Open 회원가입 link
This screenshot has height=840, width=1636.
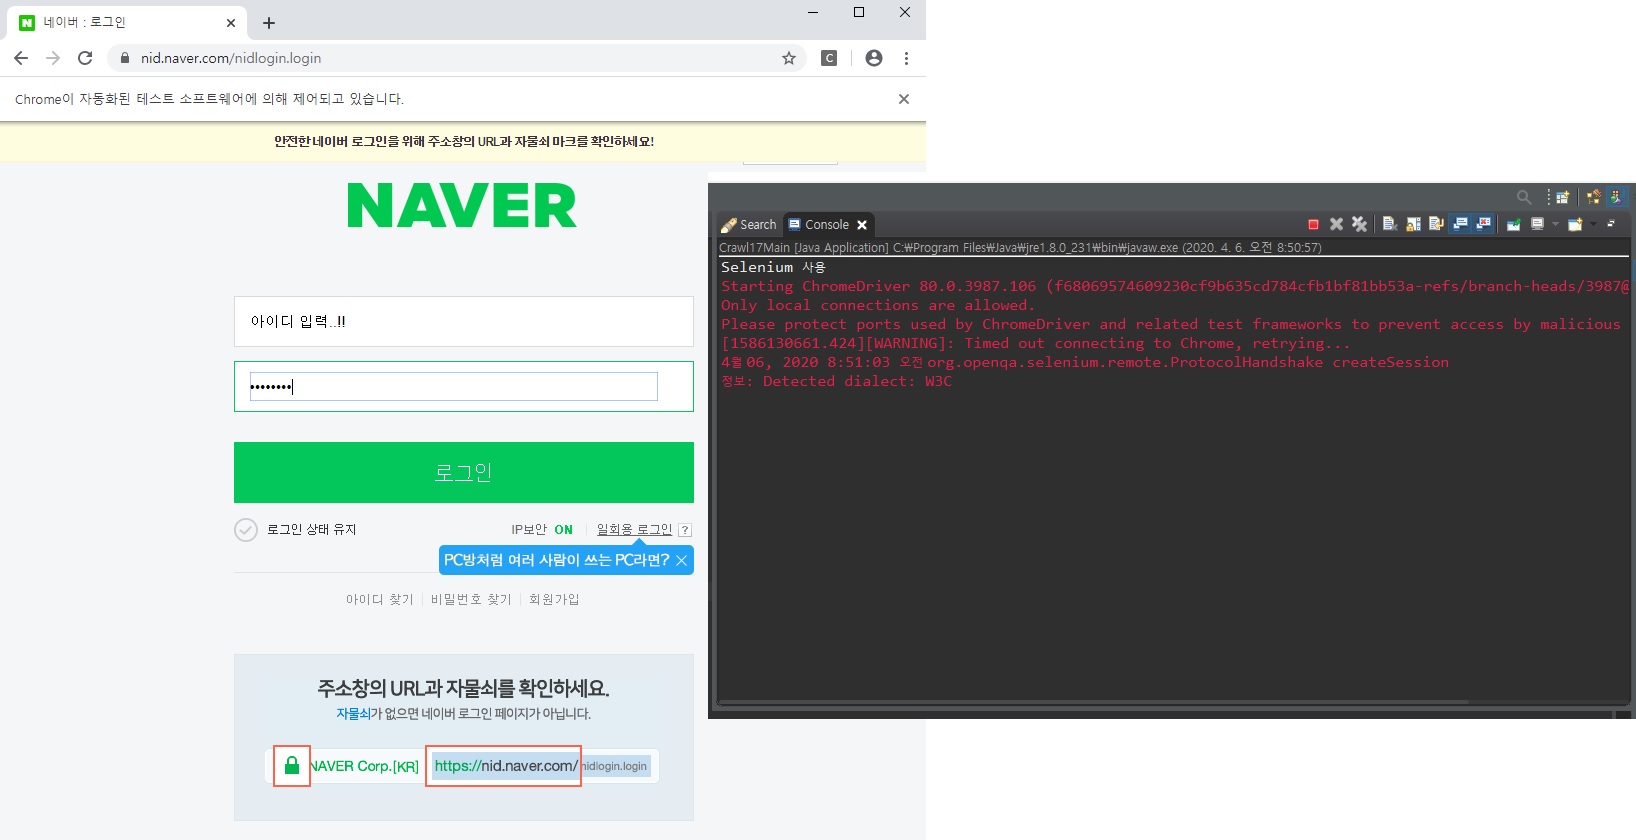pos(554,599)
